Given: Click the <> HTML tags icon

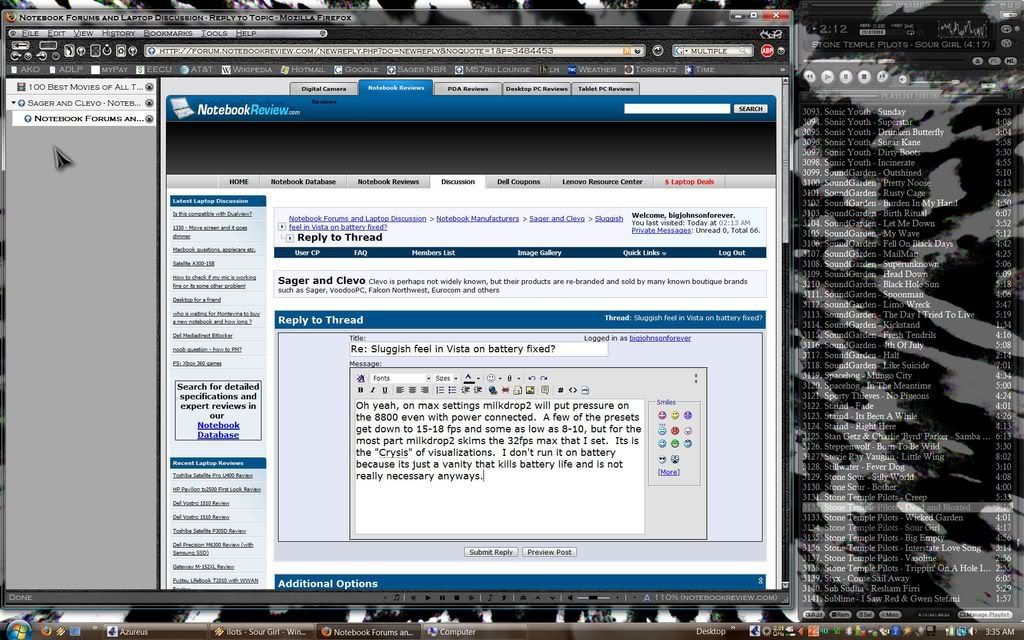Looking at the screenshot, I should tap(573, 391).
